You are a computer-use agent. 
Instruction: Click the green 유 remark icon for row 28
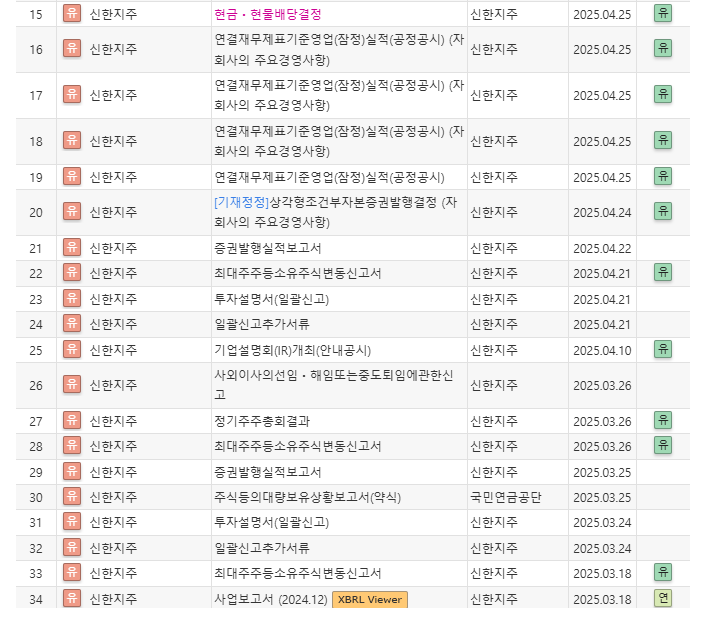coord(663,445)
